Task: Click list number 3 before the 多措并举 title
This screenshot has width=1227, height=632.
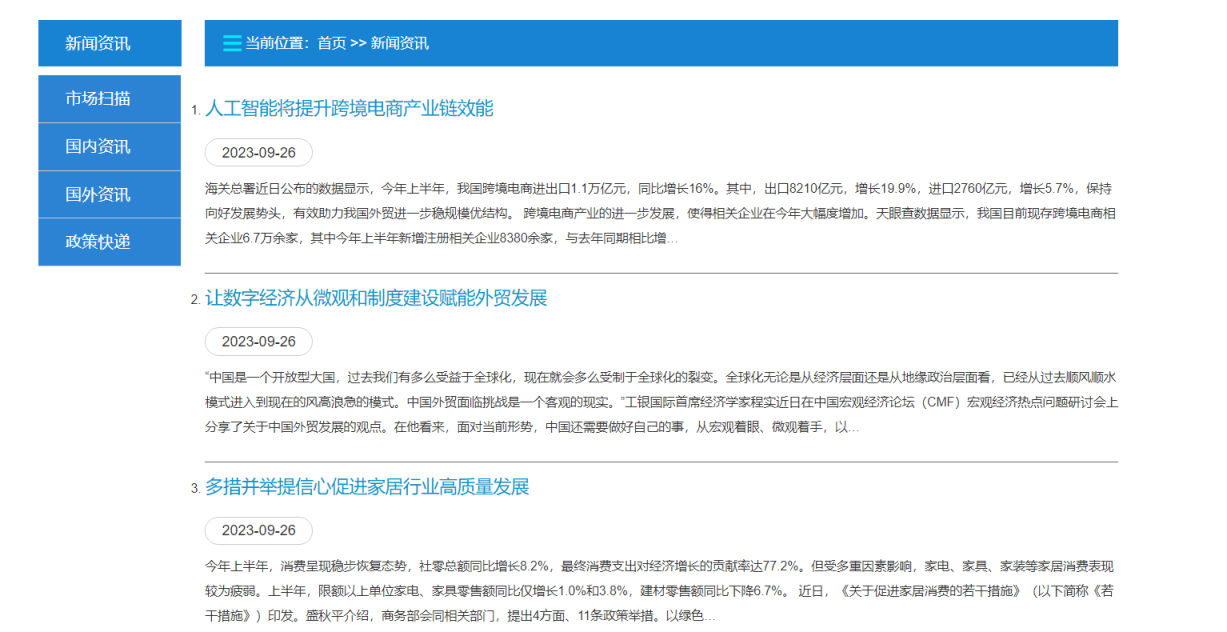Action: point(195,489)
